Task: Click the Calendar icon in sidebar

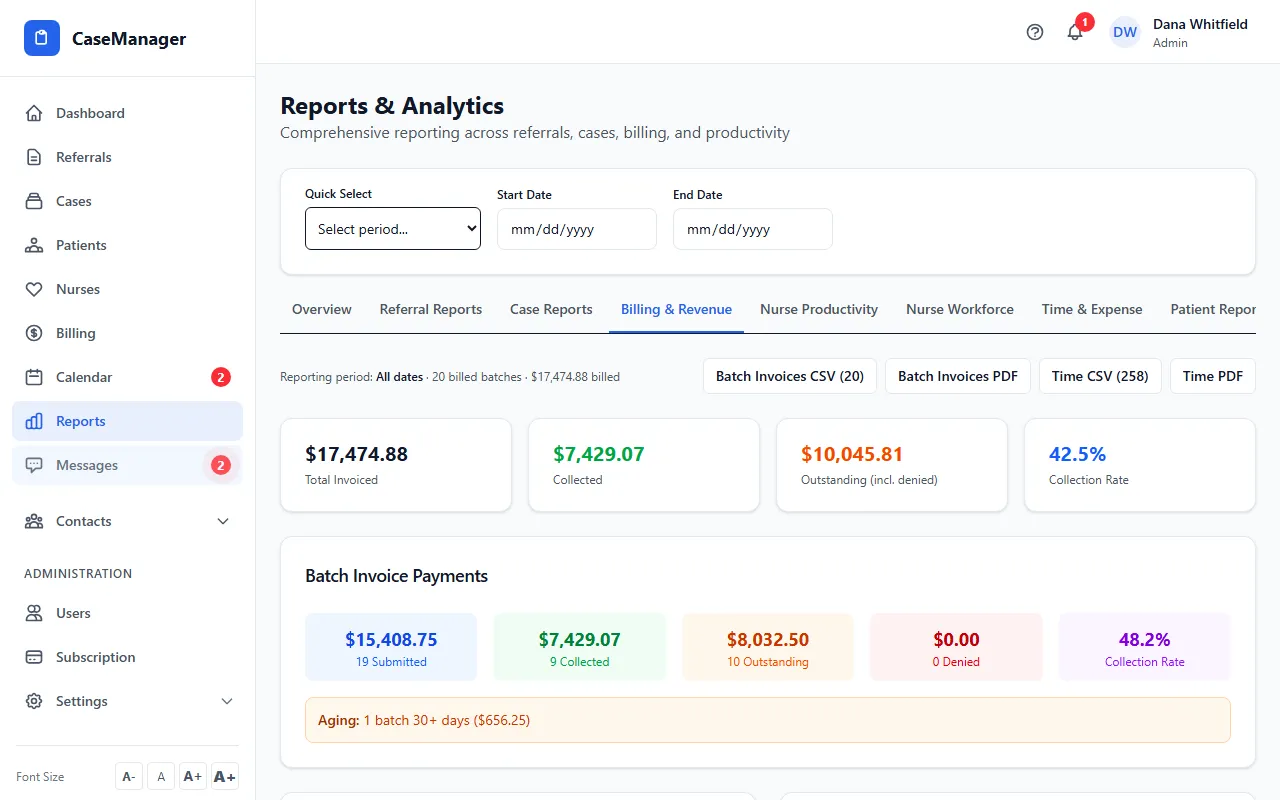Action: [x=34, y=377]
